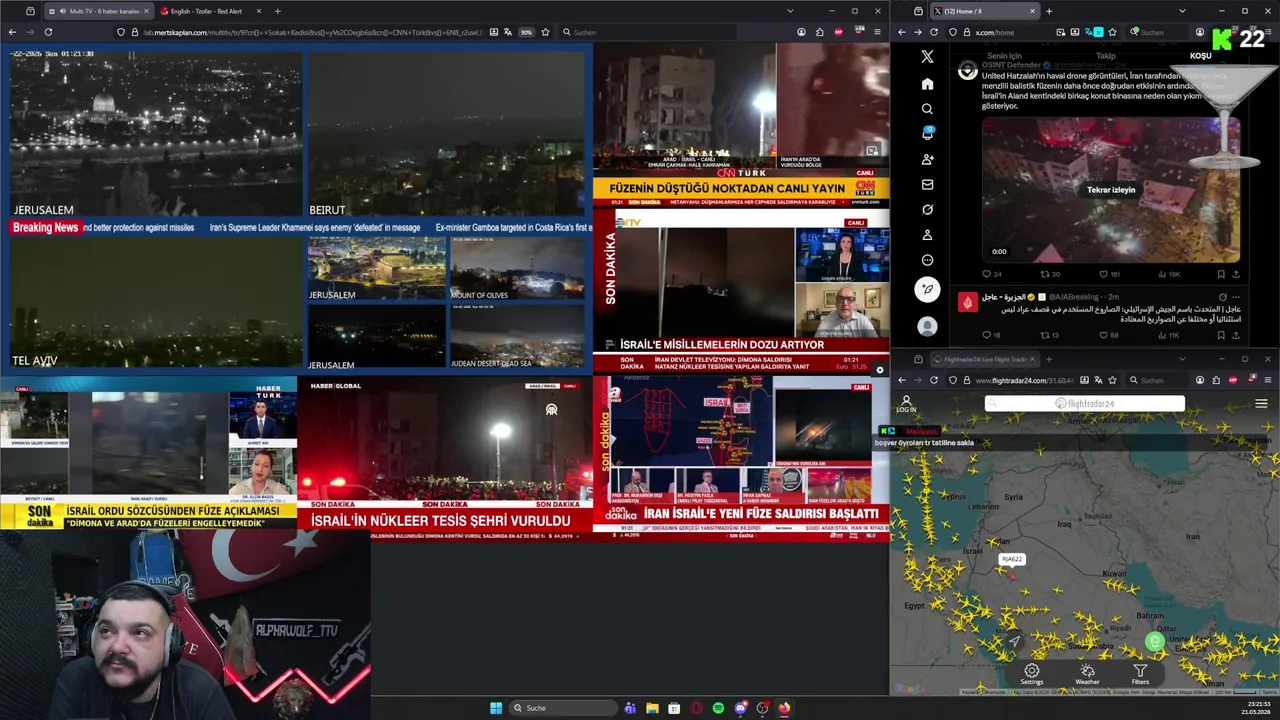The width and height of the screenshot is (1280, 720).
Task: Repost the OSINT Defender post
Action: pos(1050,274)
